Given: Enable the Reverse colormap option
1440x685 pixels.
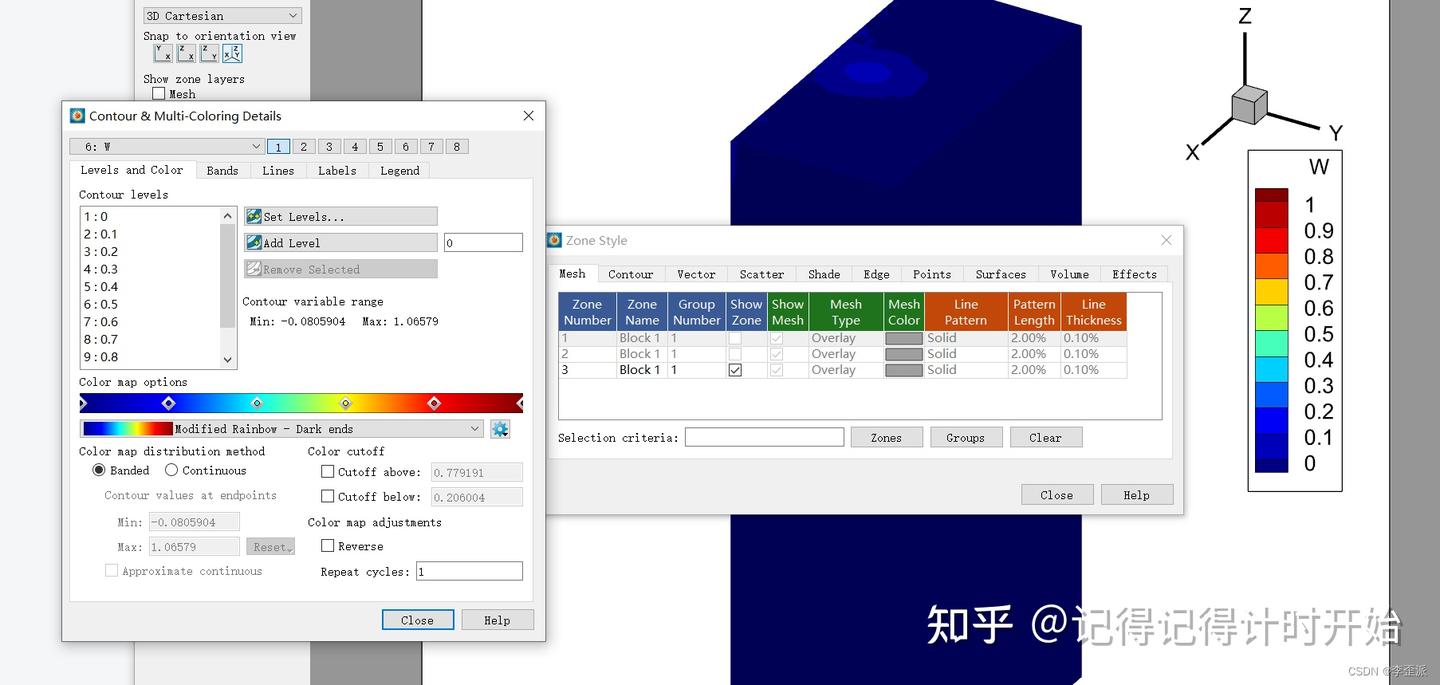Looking at the screenshot, I should (328, 546).
